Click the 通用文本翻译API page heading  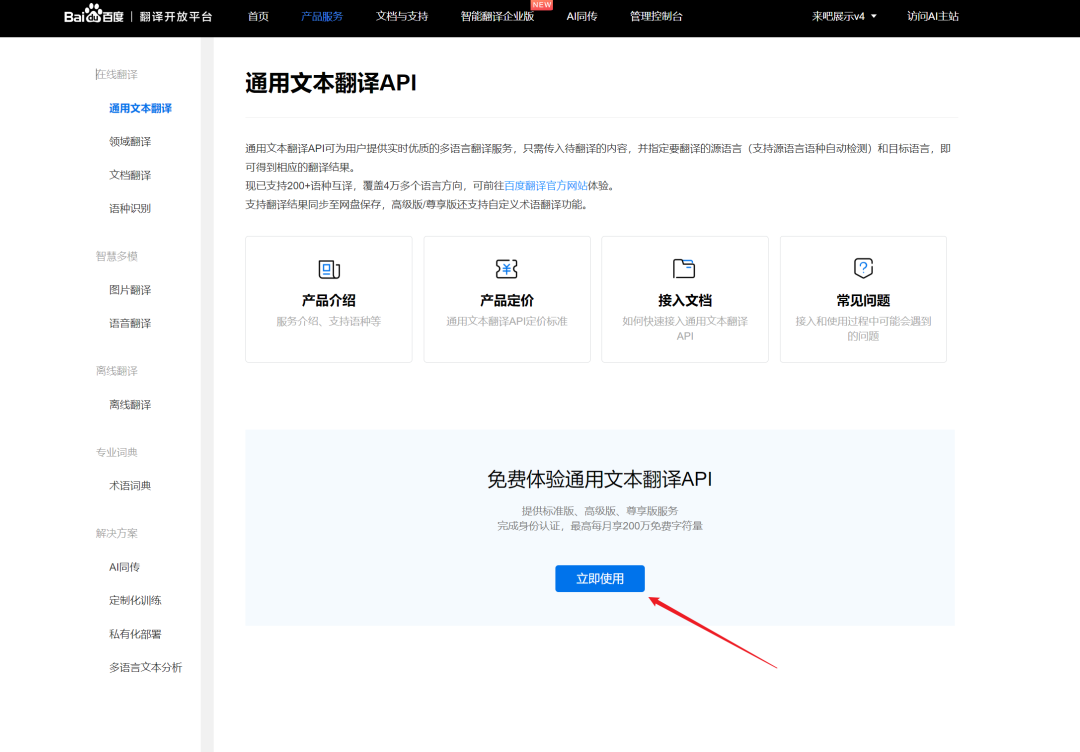tap(331, 83)
